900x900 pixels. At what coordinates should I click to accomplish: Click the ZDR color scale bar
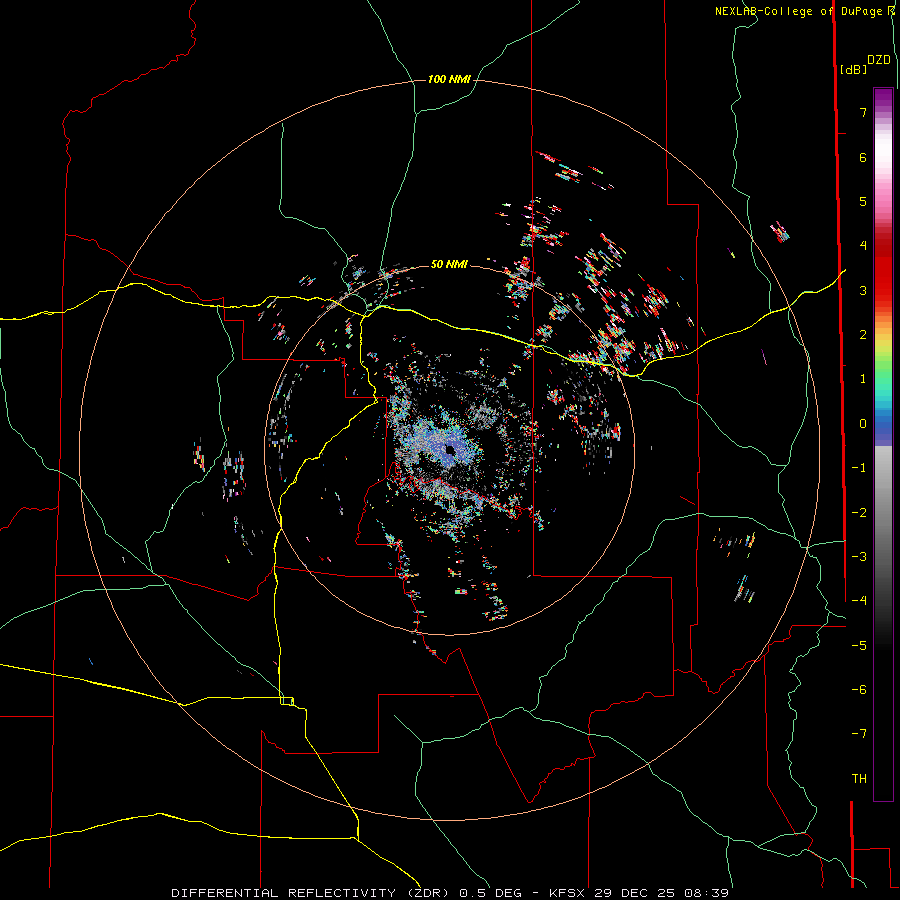[883, 444]
